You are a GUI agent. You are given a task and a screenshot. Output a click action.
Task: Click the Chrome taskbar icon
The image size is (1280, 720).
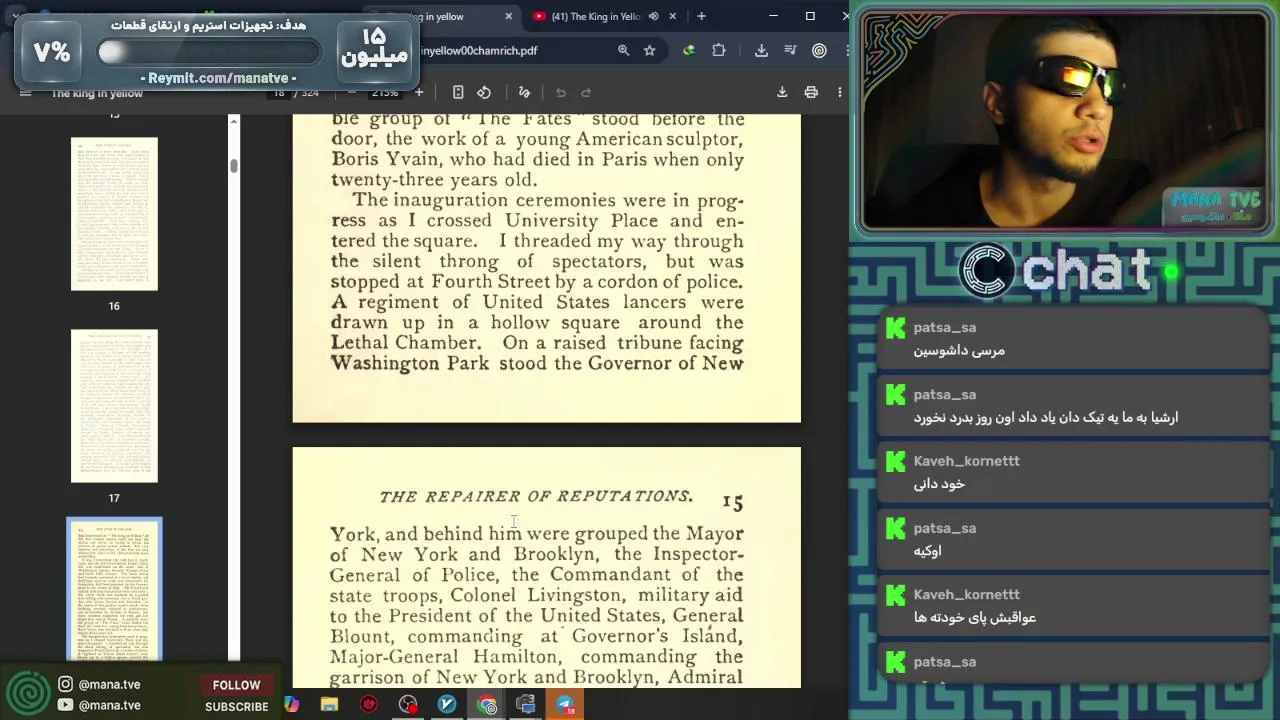[x=487, y=705]
